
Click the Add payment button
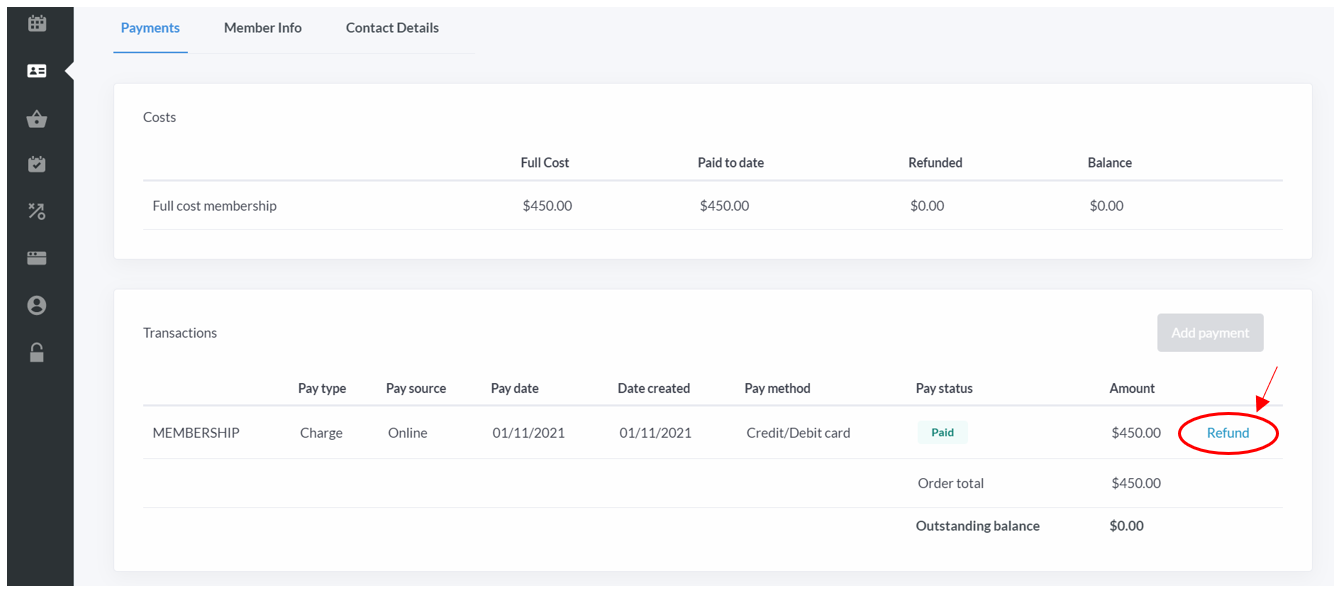(x=1210, y=333)
